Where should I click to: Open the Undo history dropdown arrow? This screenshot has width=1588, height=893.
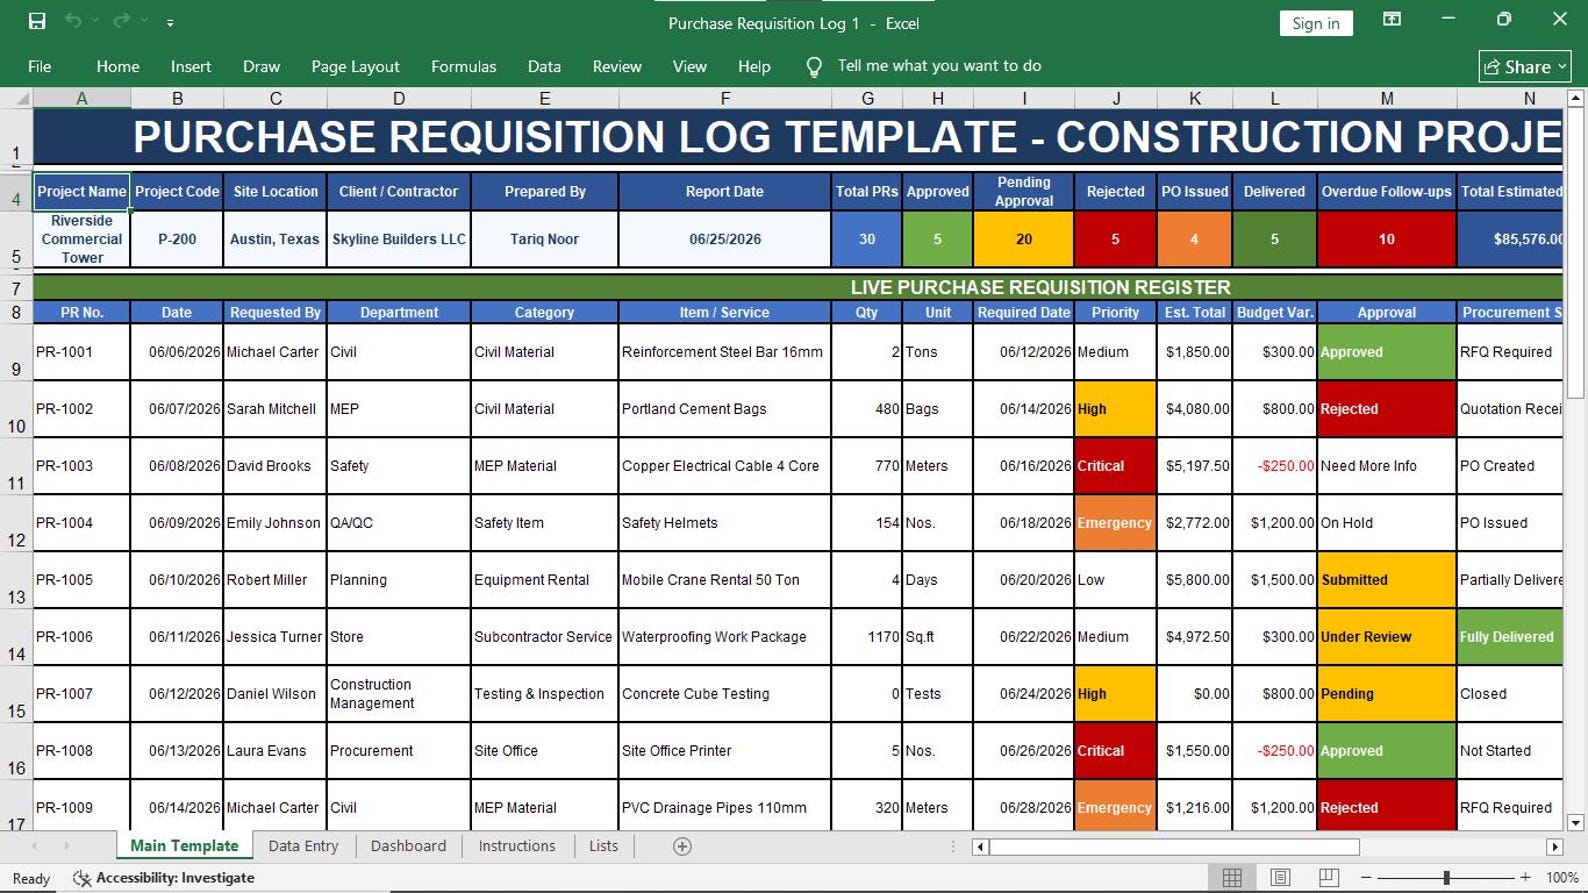point(95,21)
